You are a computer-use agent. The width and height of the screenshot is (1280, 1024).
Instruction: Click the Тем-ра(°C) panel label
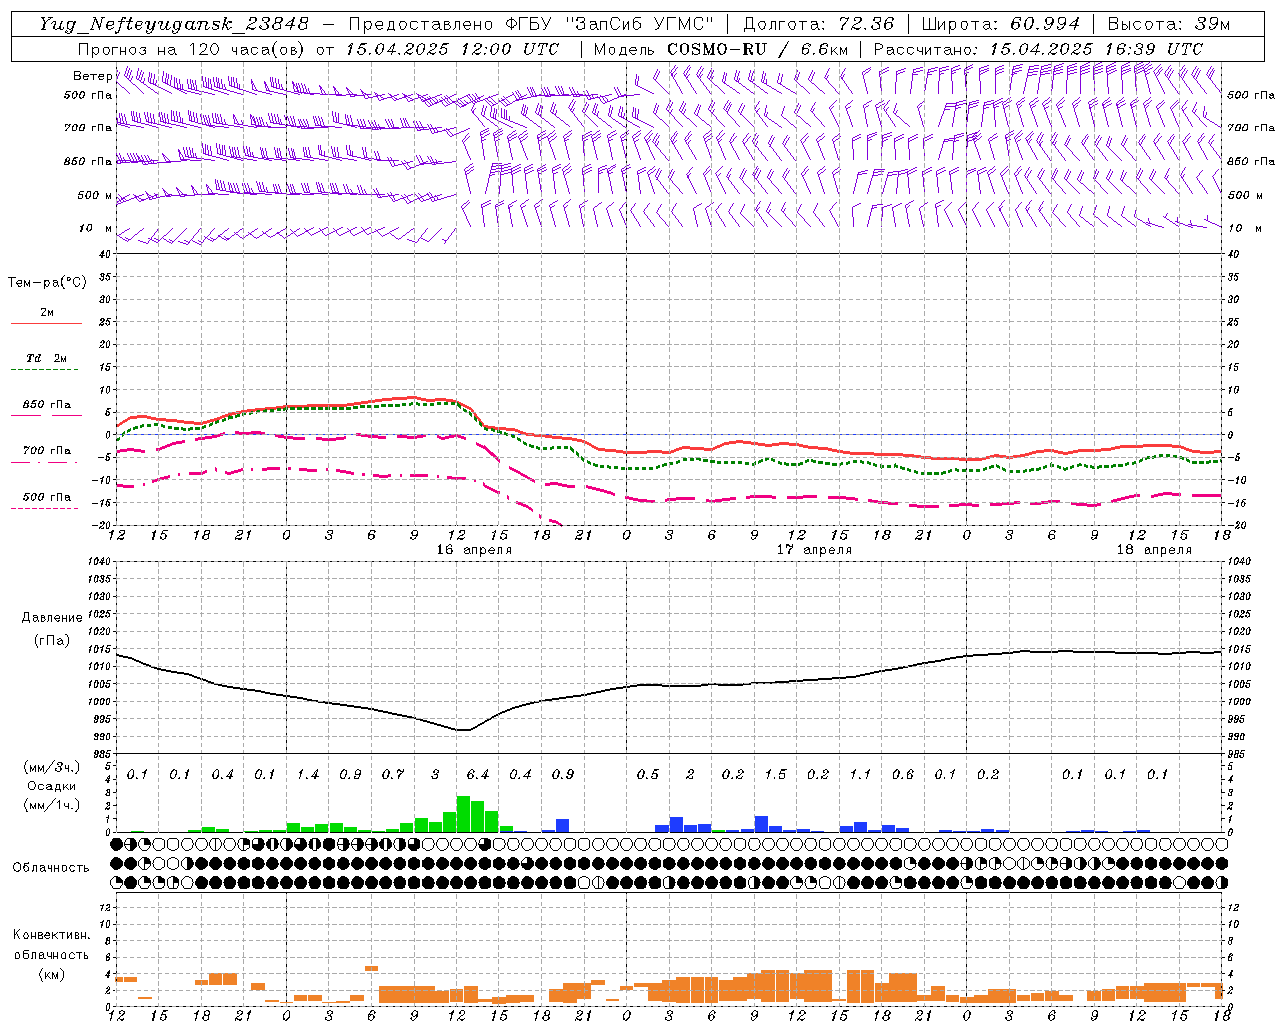[x=47, y=283]
